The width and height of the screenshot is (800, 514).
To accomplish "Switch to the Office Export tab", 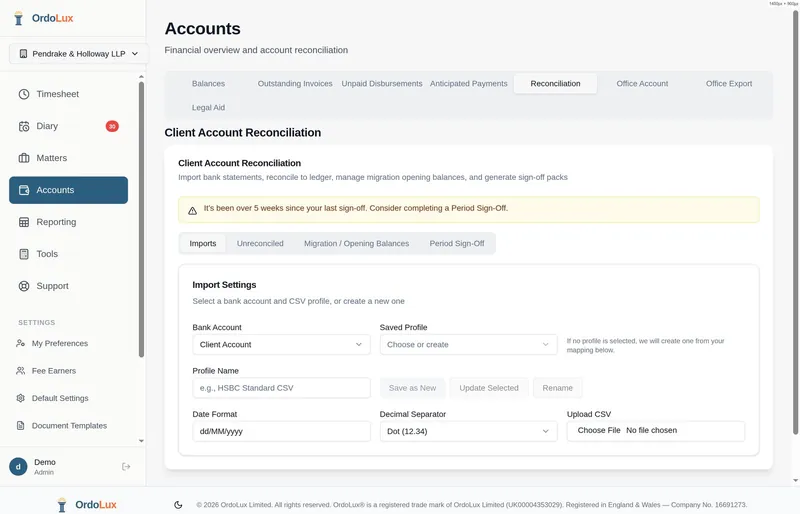I will pos(729,84).
